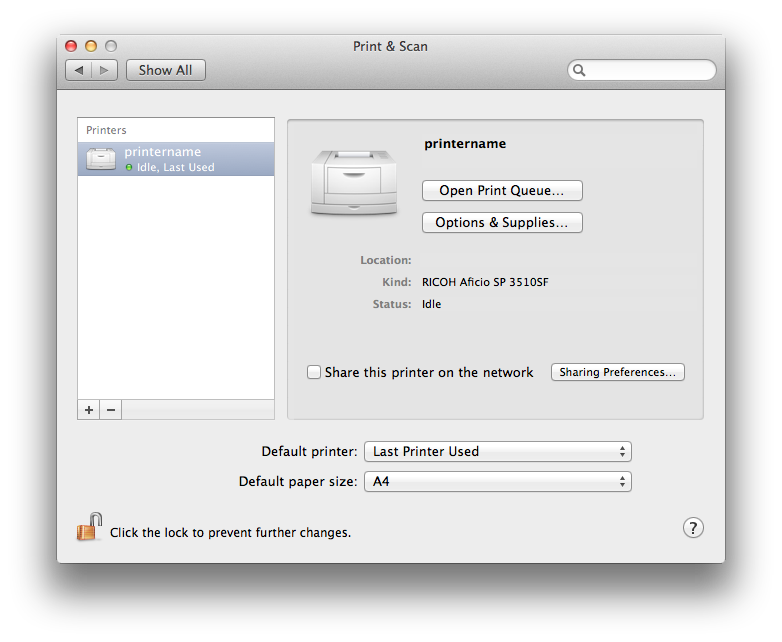The width and height of the screenshot is (782, 642).
Task: Click the Status: label
Action: coord(392,304)
